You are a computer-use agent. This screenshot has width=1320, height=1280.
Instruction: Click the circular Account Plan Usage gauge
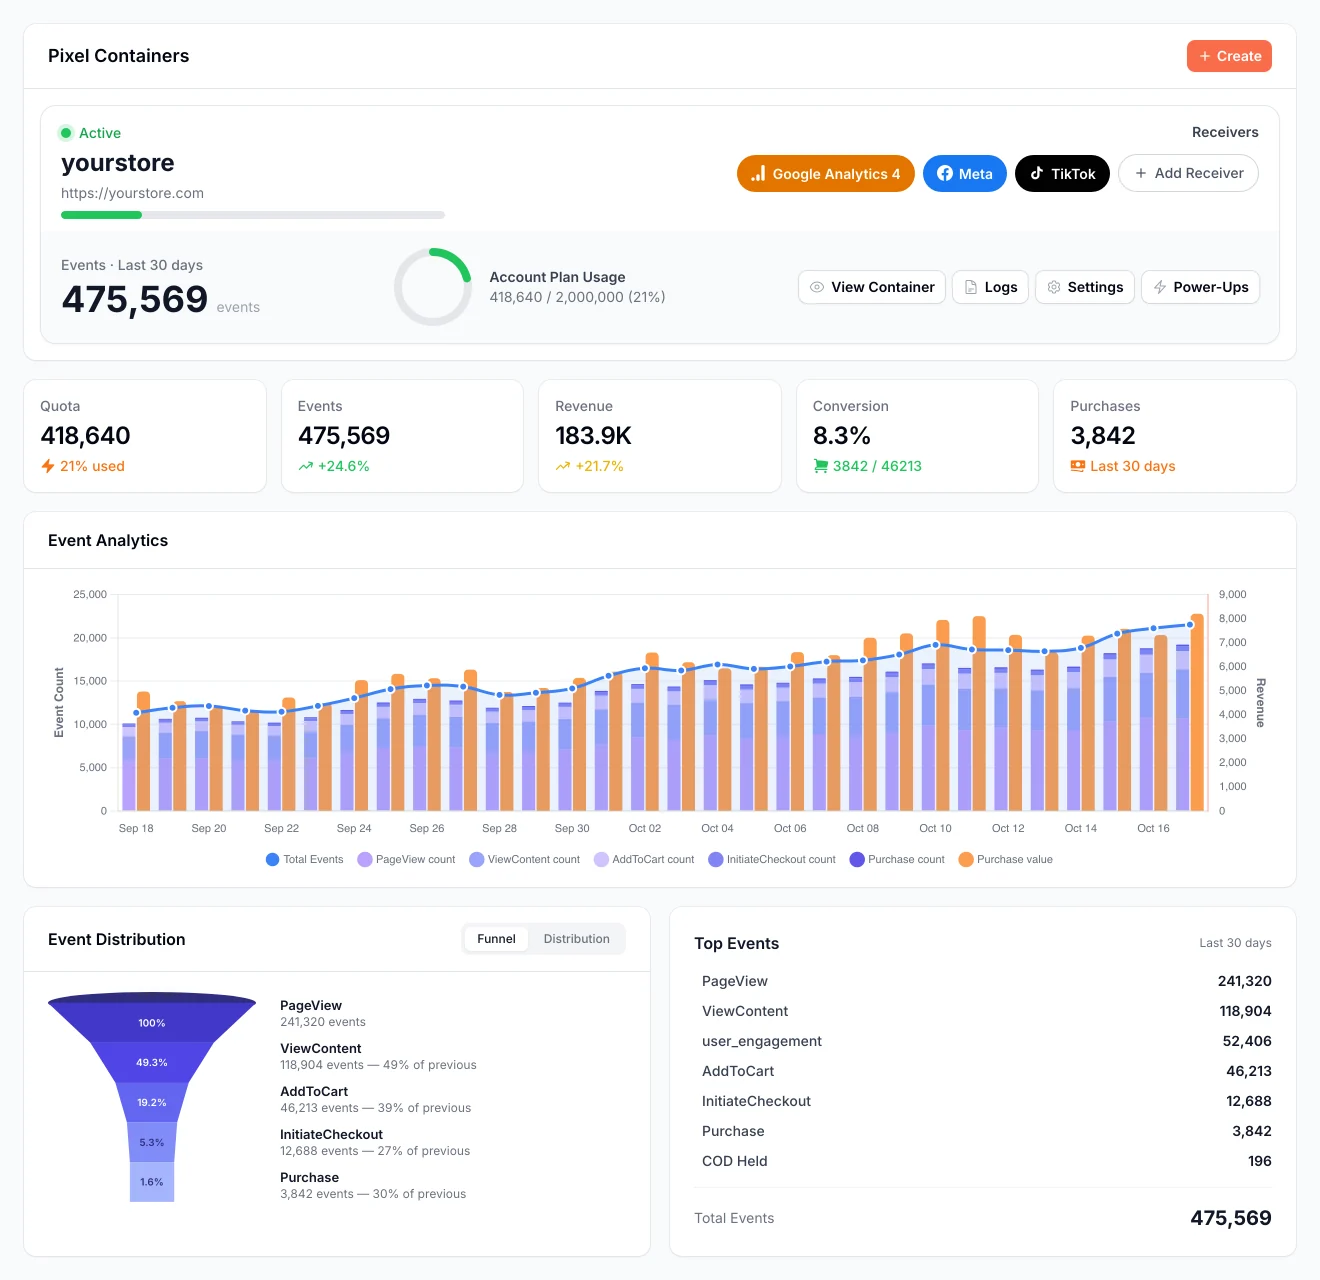(433, 287)
